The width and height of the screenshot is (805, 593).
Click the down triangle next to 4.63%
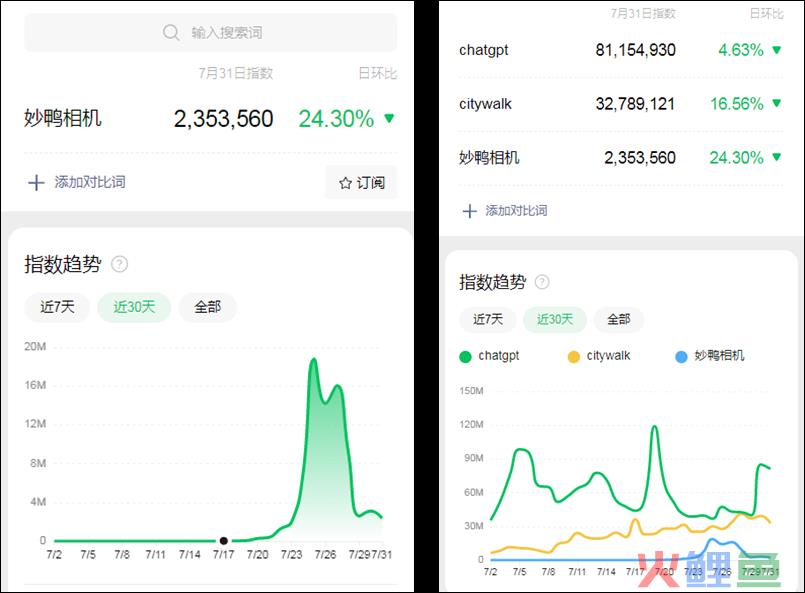(777, 50)
